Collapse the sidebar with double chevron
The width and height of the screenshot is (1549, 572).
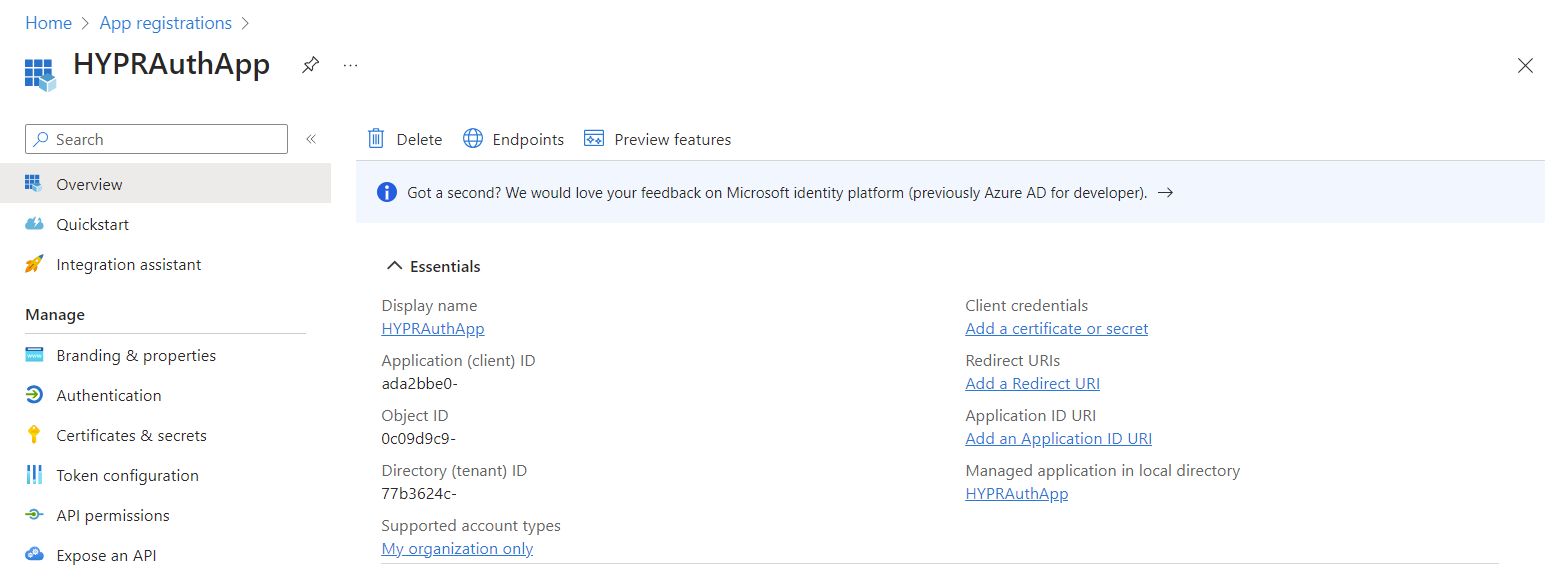click(311, 139)
